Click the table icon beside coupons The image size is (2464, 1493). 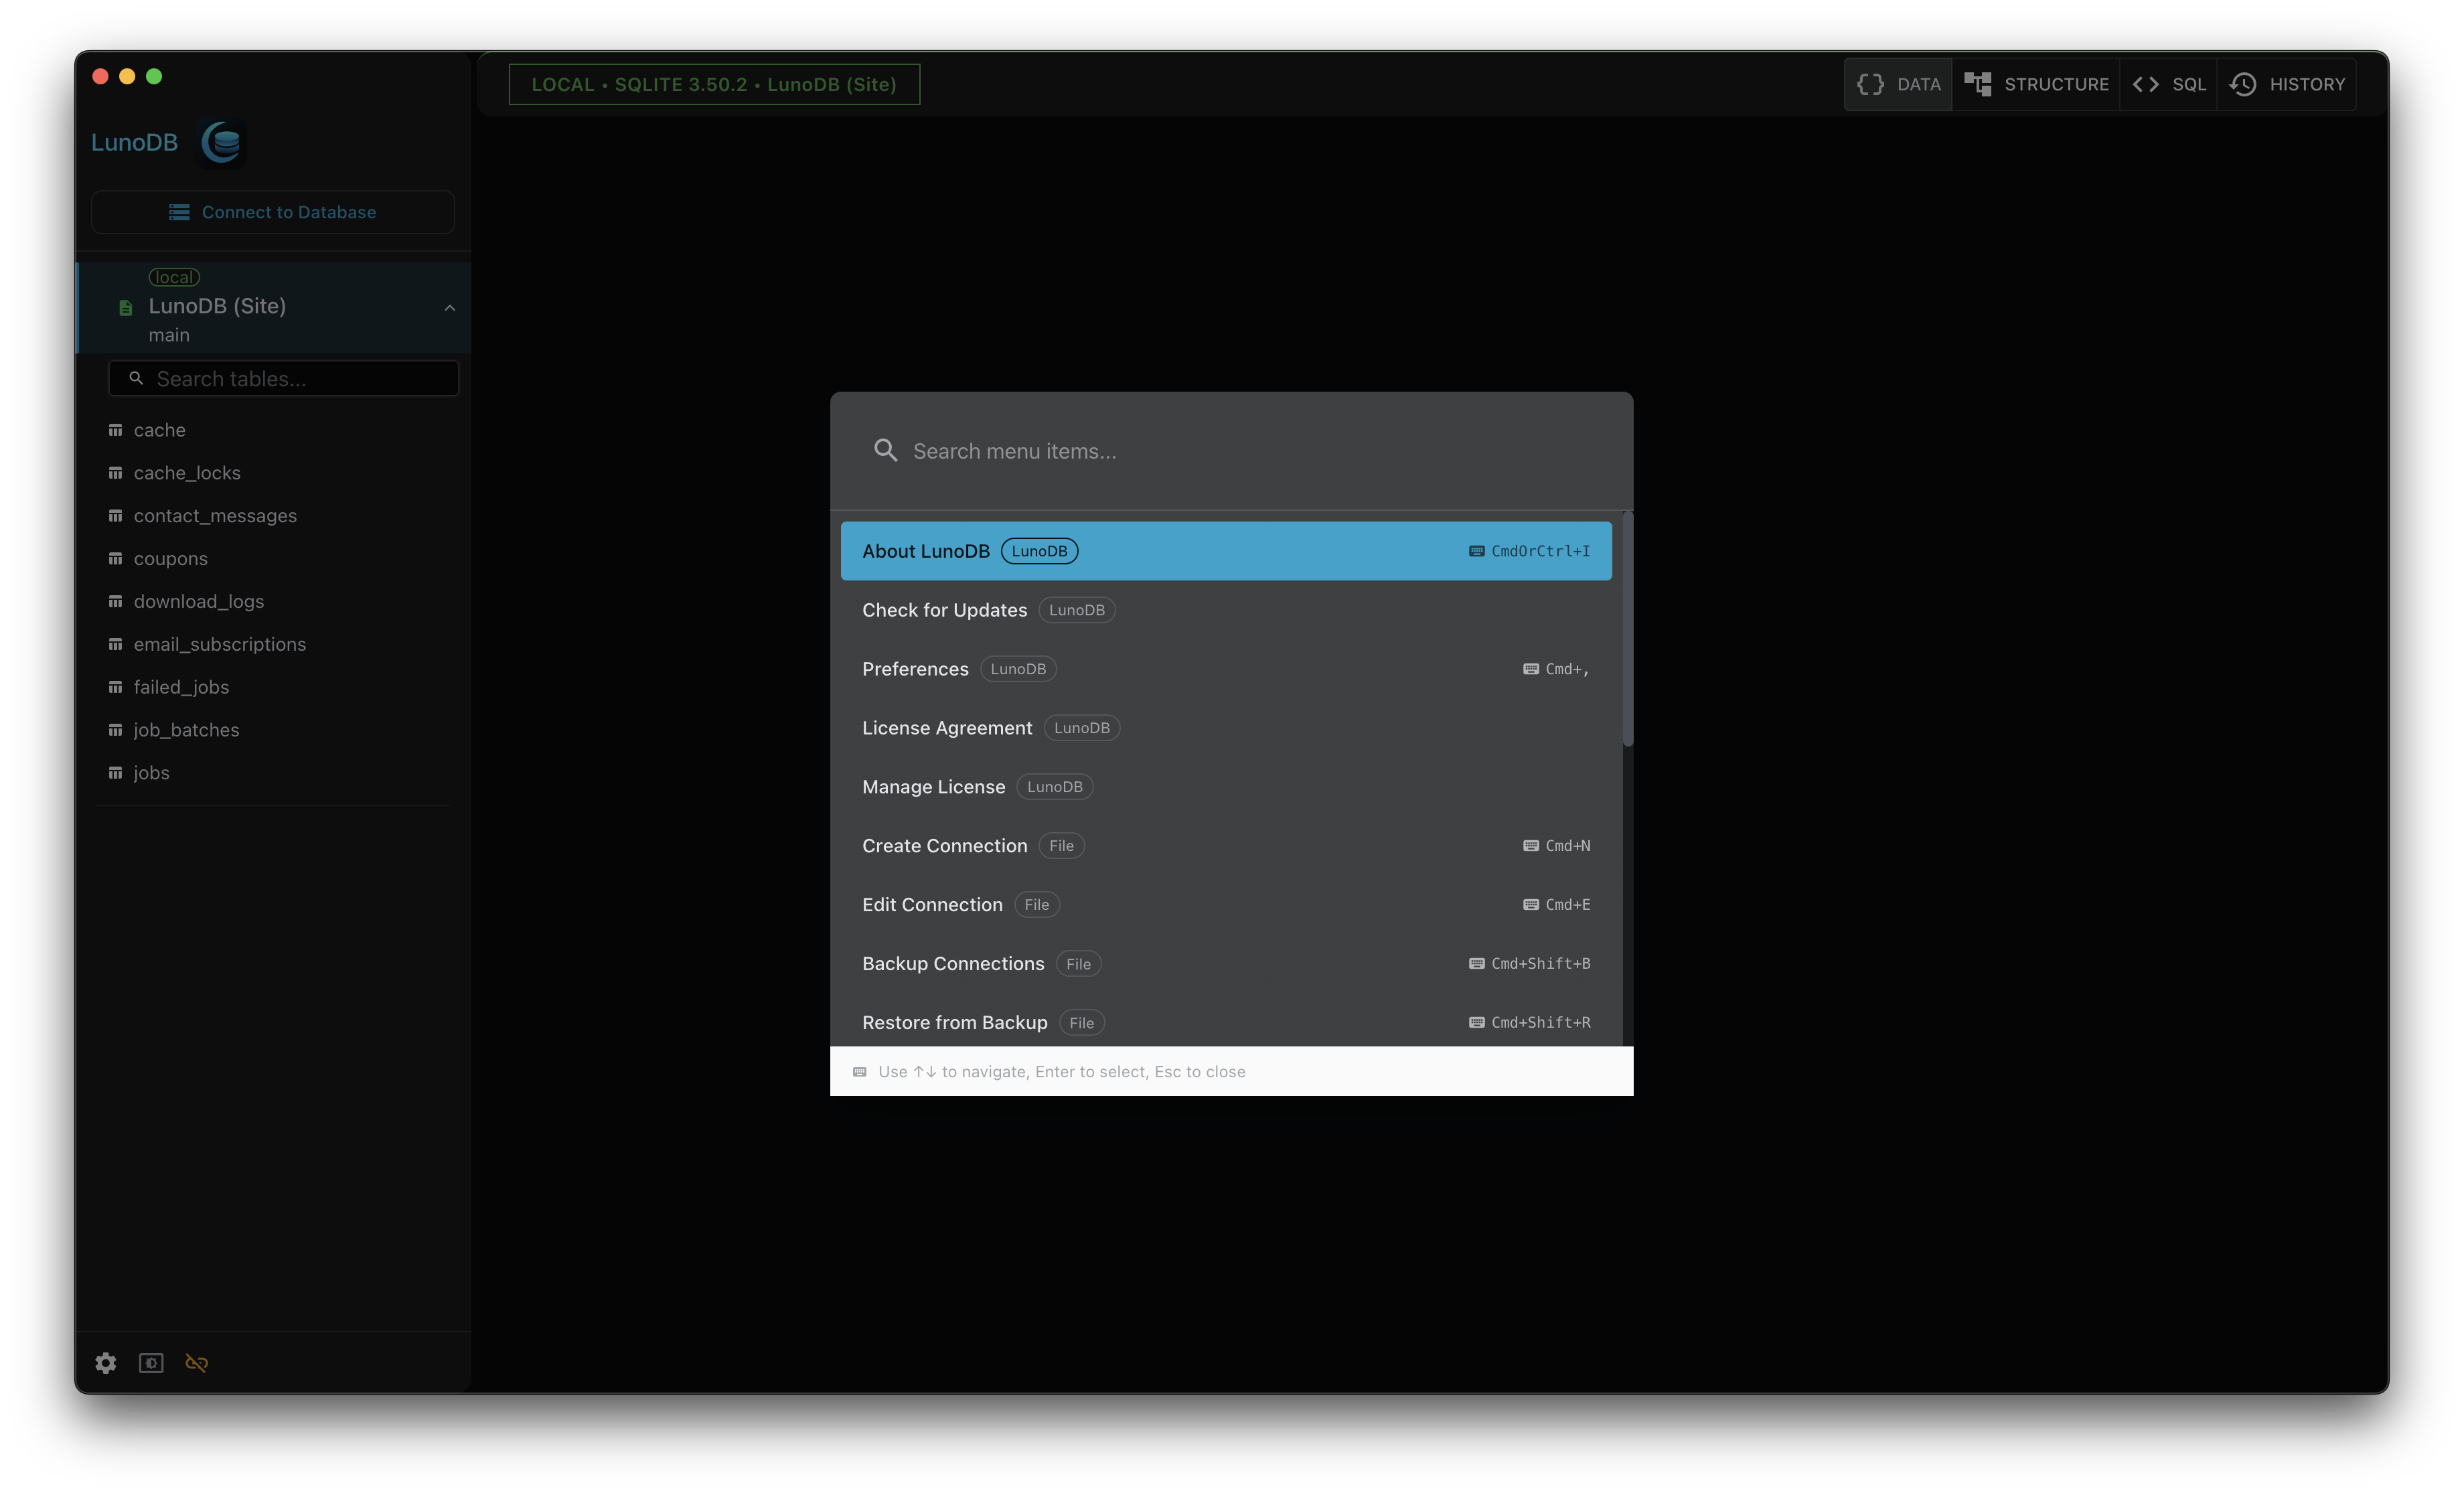tap(115, 559)
